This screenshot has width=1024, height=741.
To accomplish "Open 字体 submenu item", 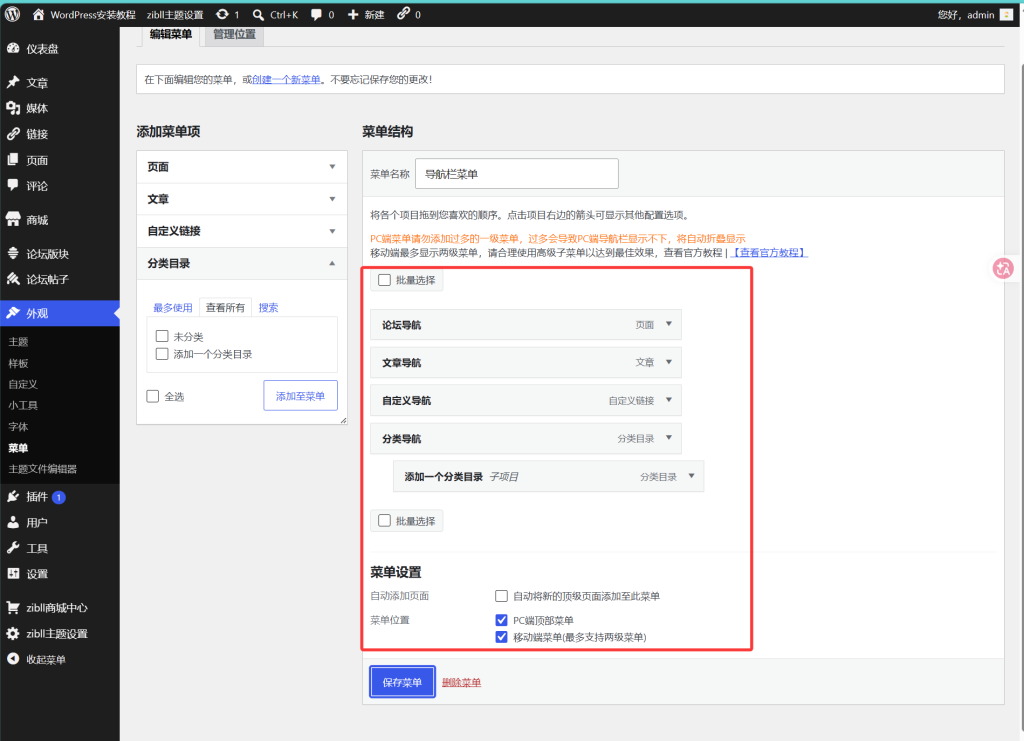I will pos(18,426).
